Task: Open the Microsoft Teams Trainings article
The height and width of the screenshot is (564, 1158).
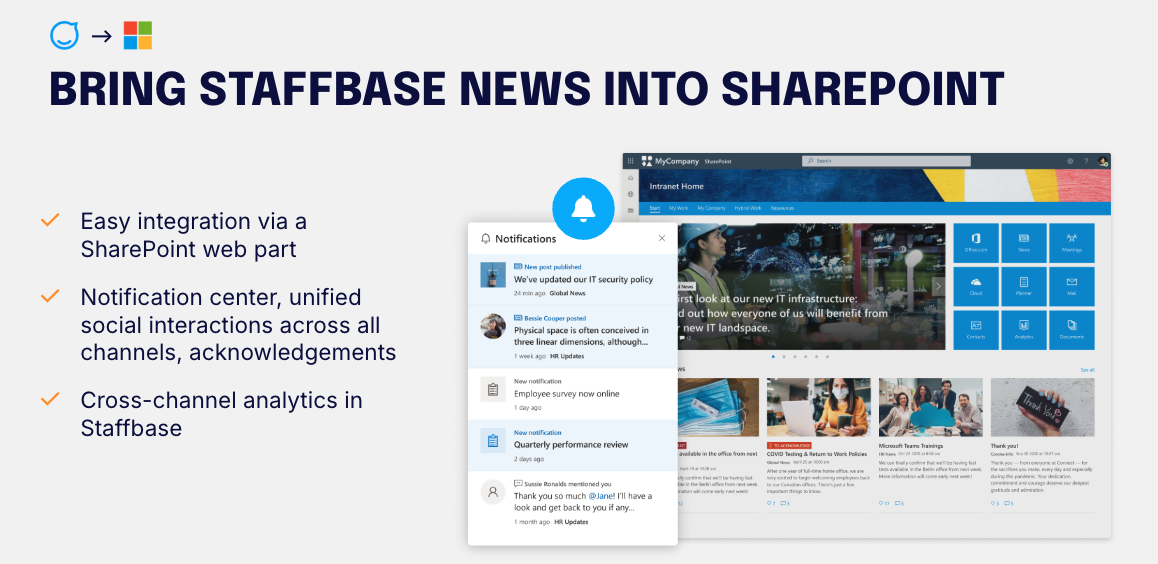Action: 911,446
